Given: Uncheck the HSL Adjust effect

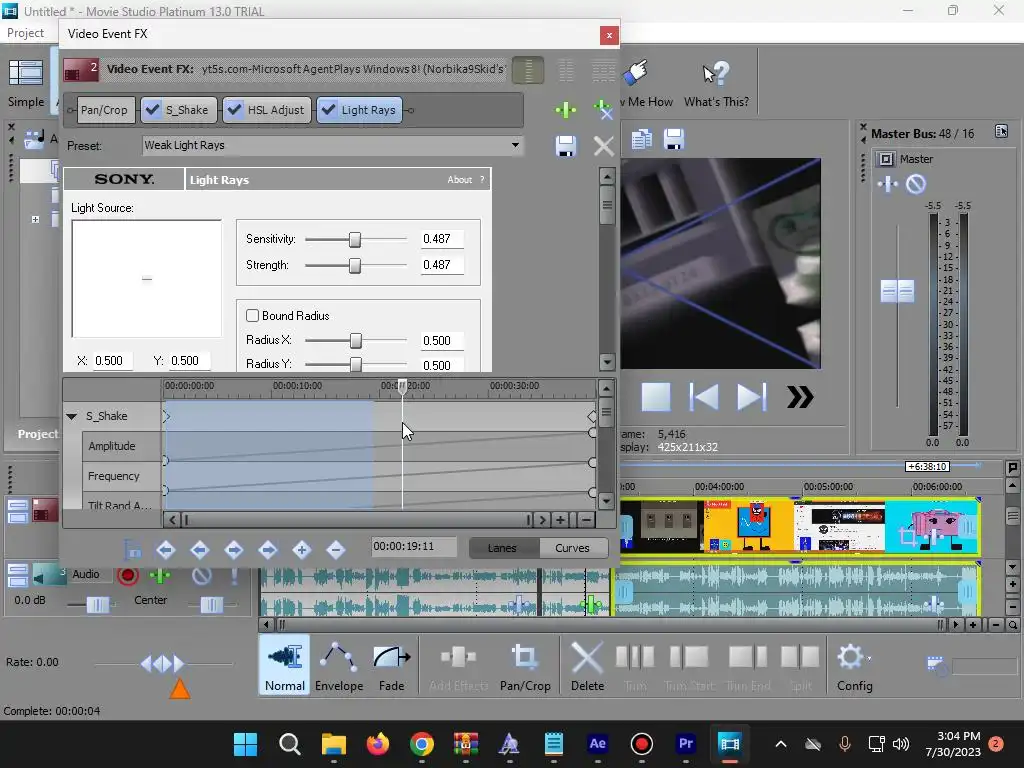Looking at the screenshot, I should pos(234,110).
